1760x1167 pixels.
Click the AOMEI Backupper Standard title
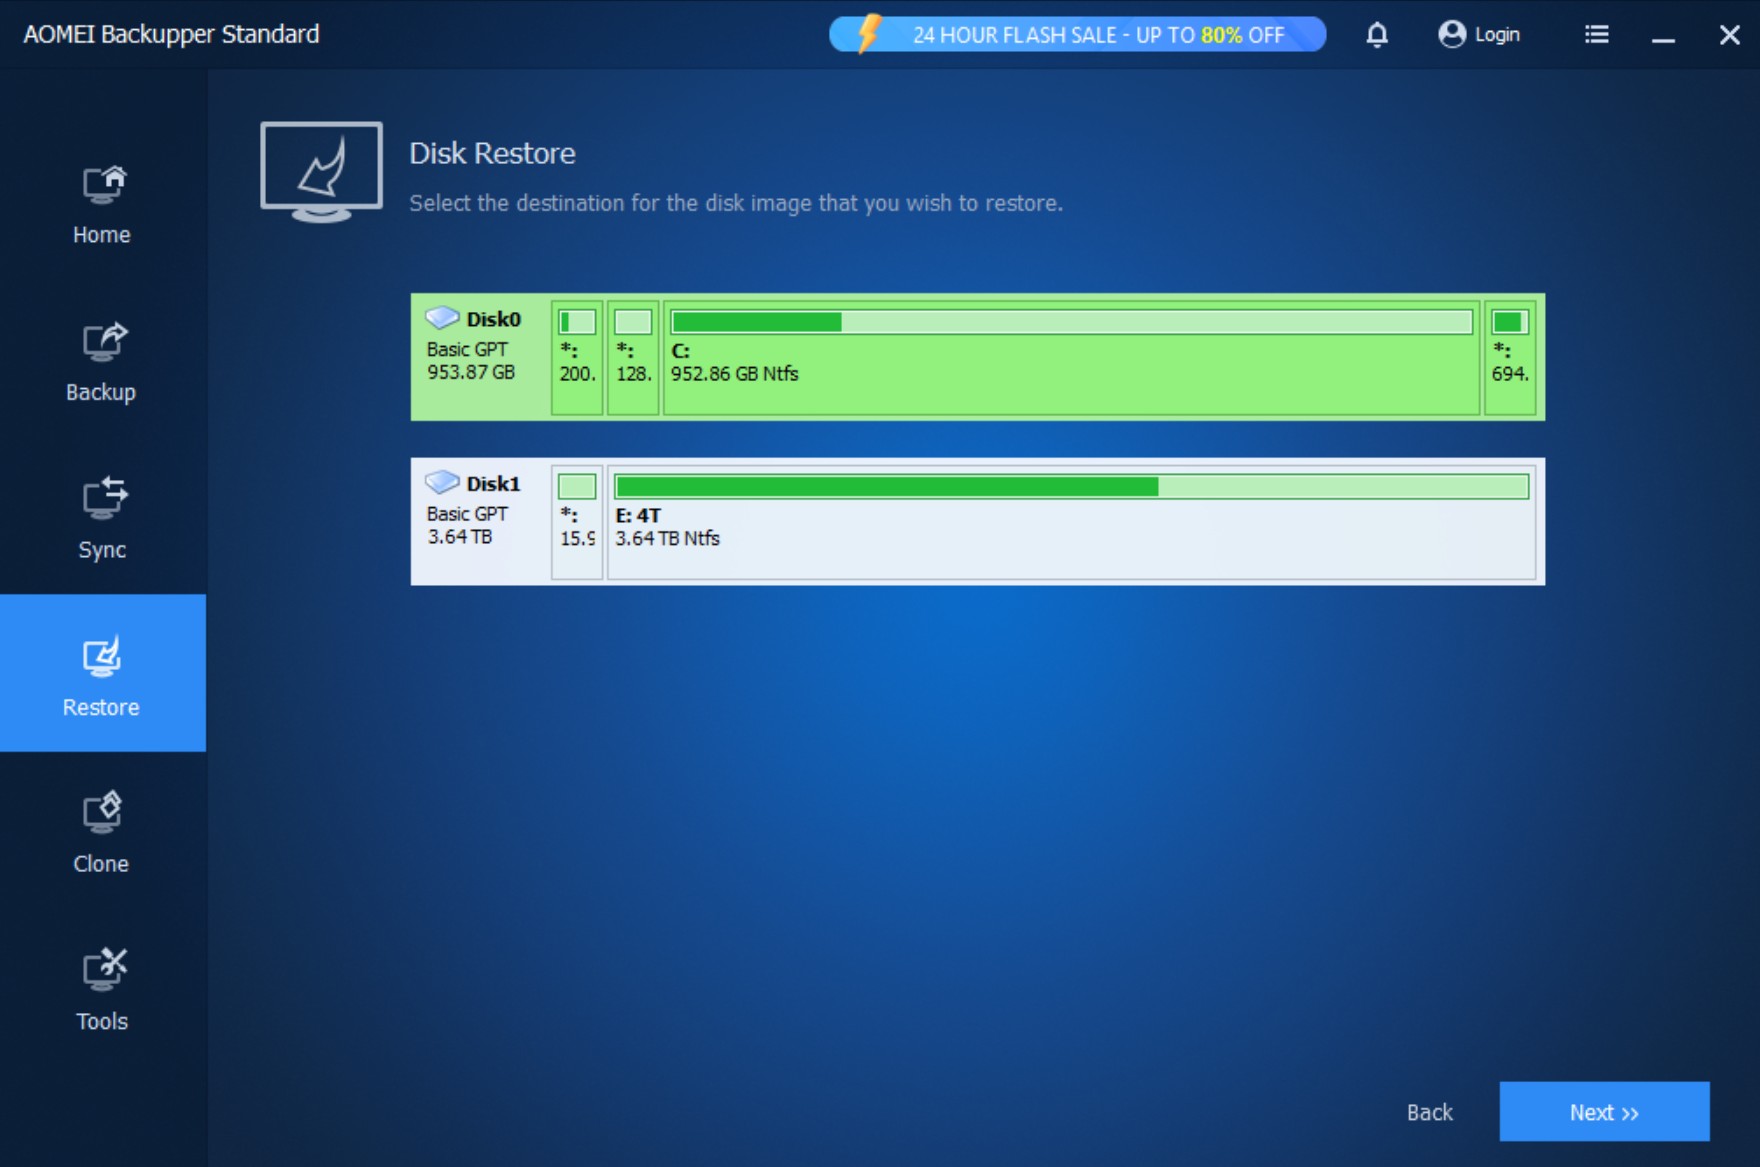click(171, 34)
